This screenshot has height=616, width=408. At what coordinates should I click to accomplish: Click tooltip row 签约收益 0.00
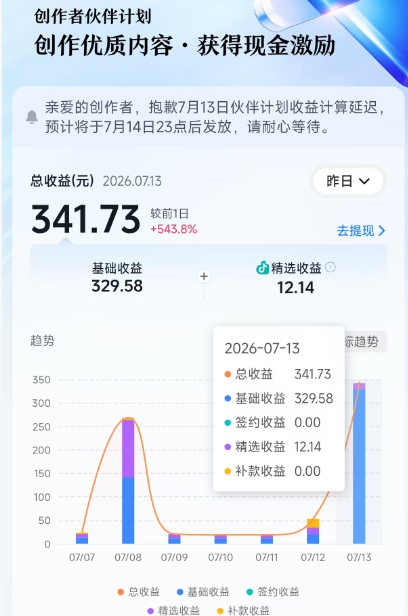click(x=272, y=422)
